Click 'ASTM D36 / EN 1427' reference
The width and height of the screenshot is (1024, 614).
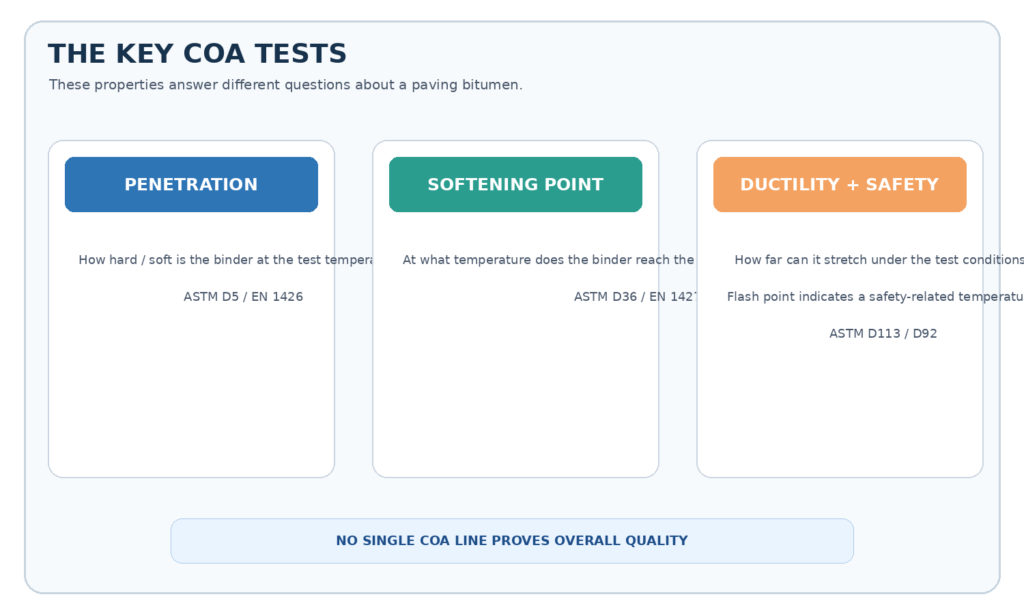(x=635, y=297)
